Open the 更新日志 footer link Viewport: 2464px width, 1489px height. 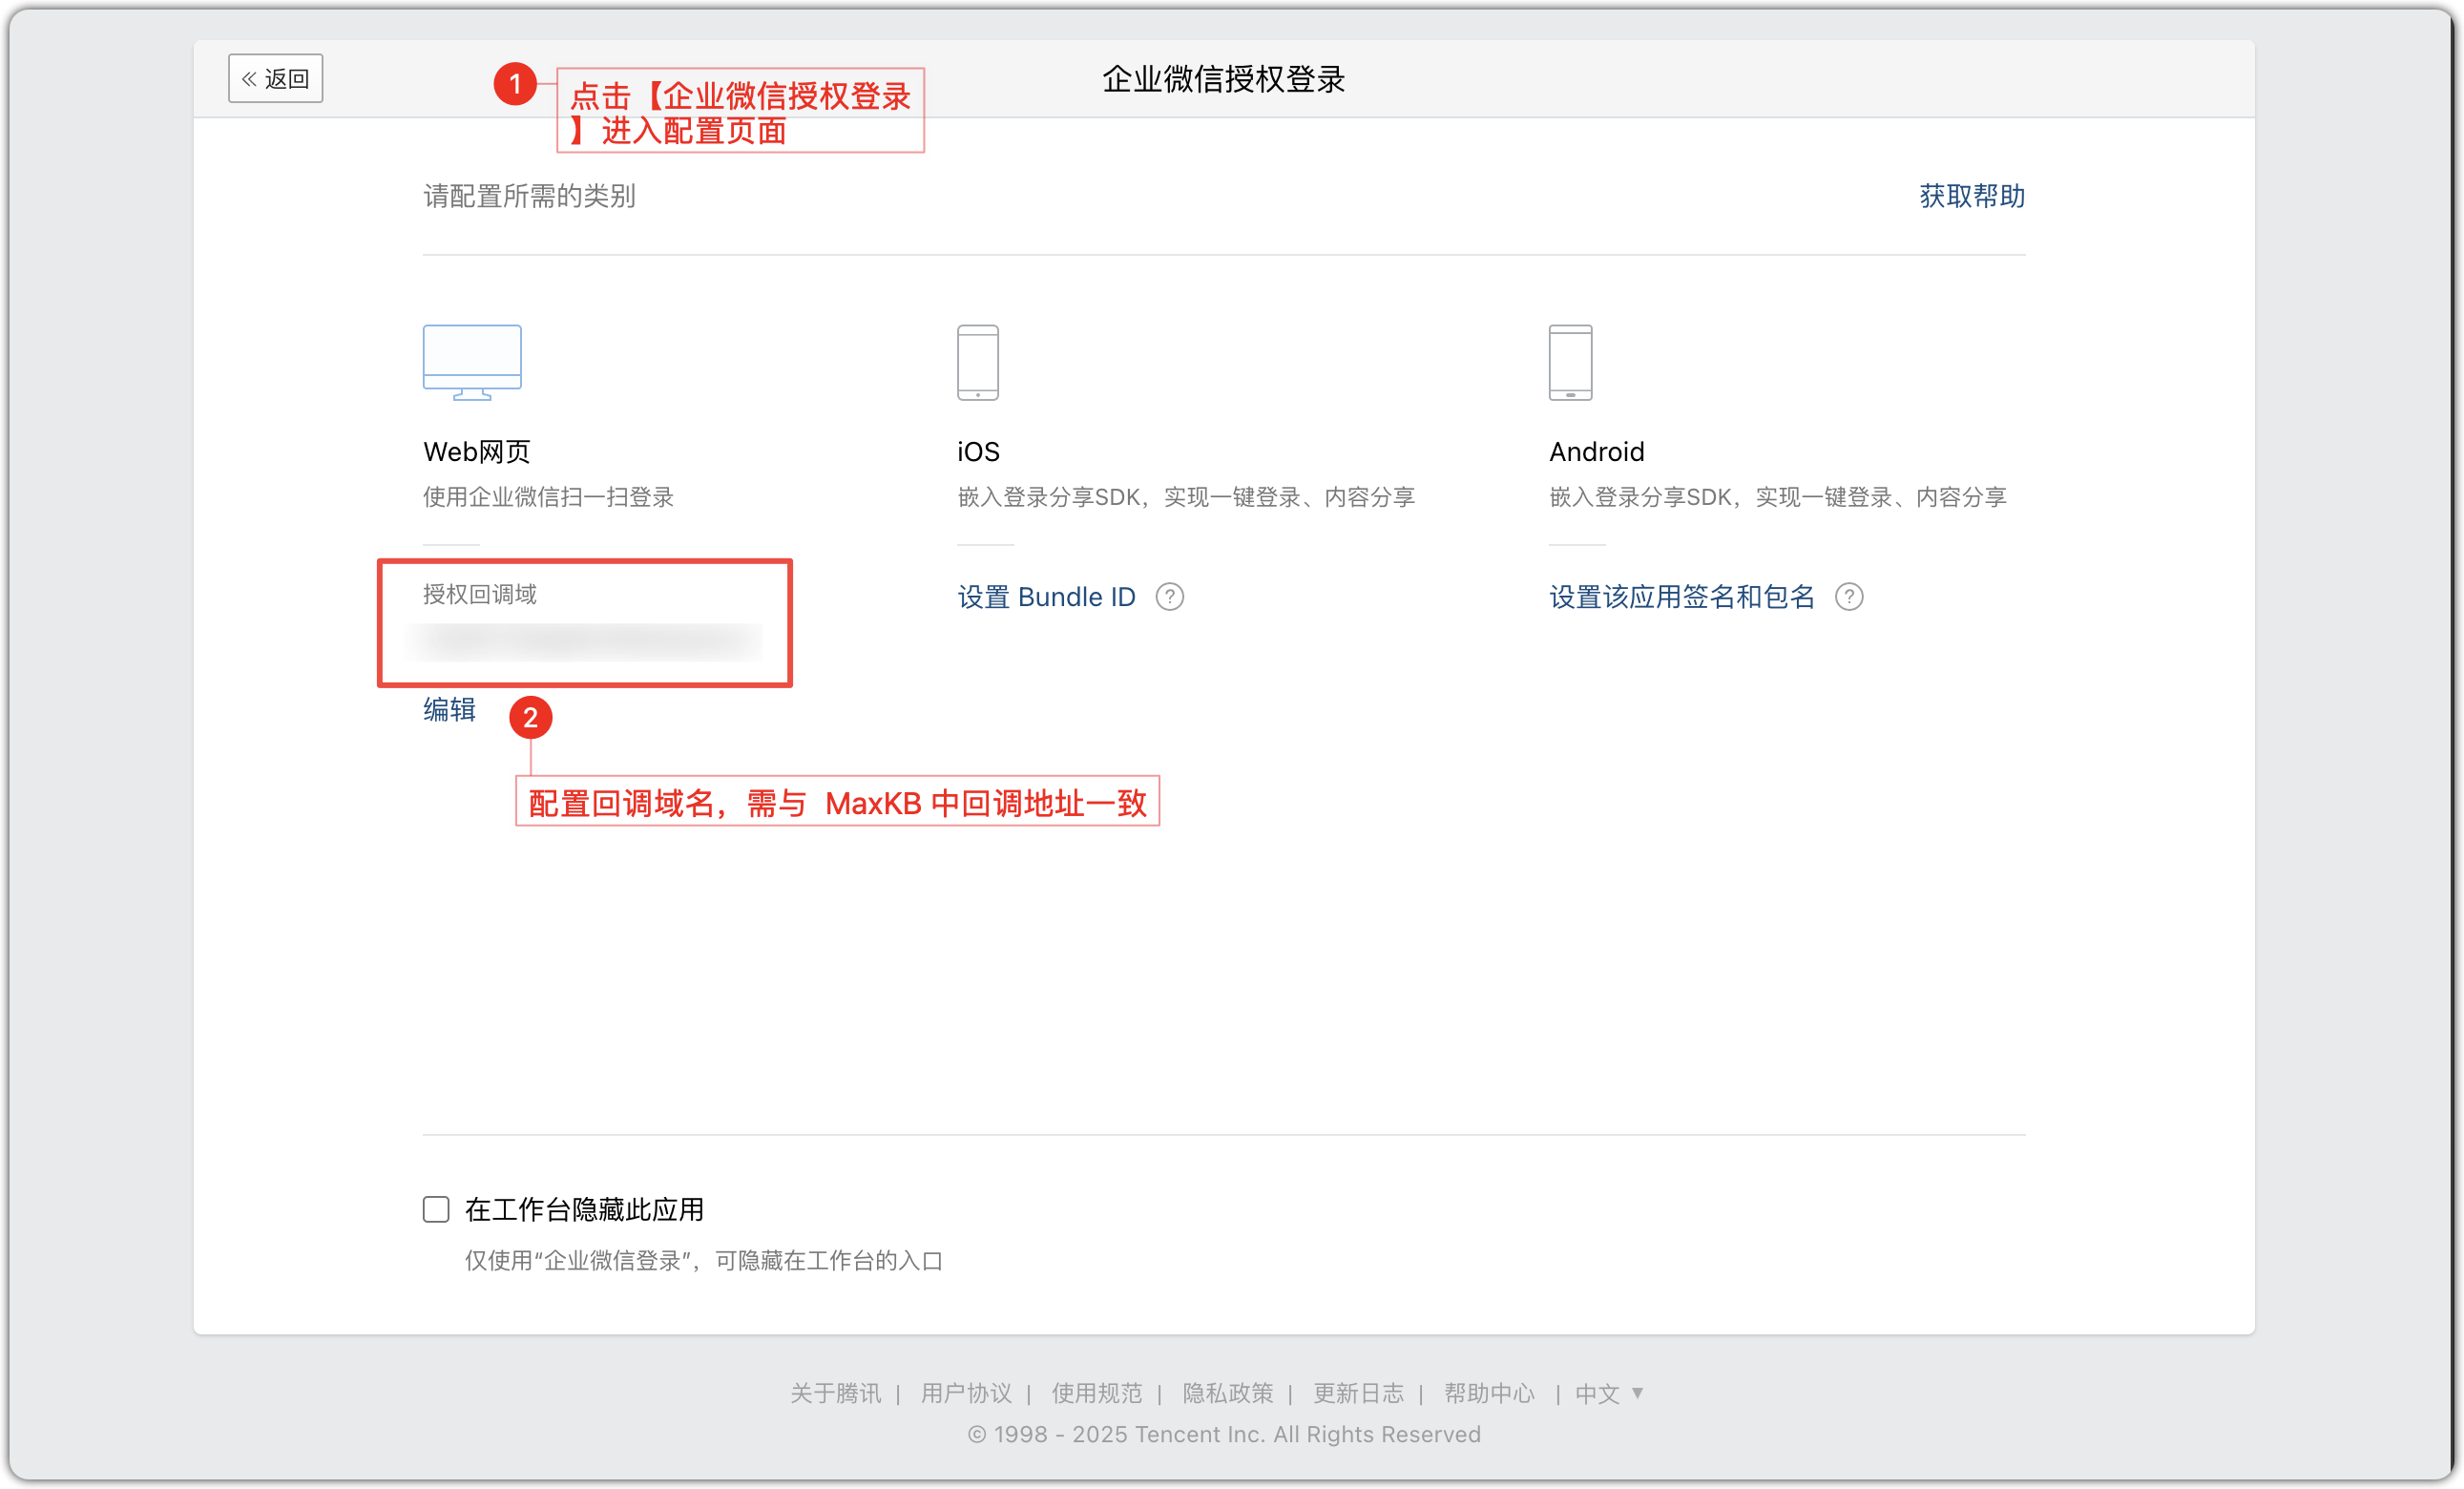pyautogui.click(x=1358, y=1393)
